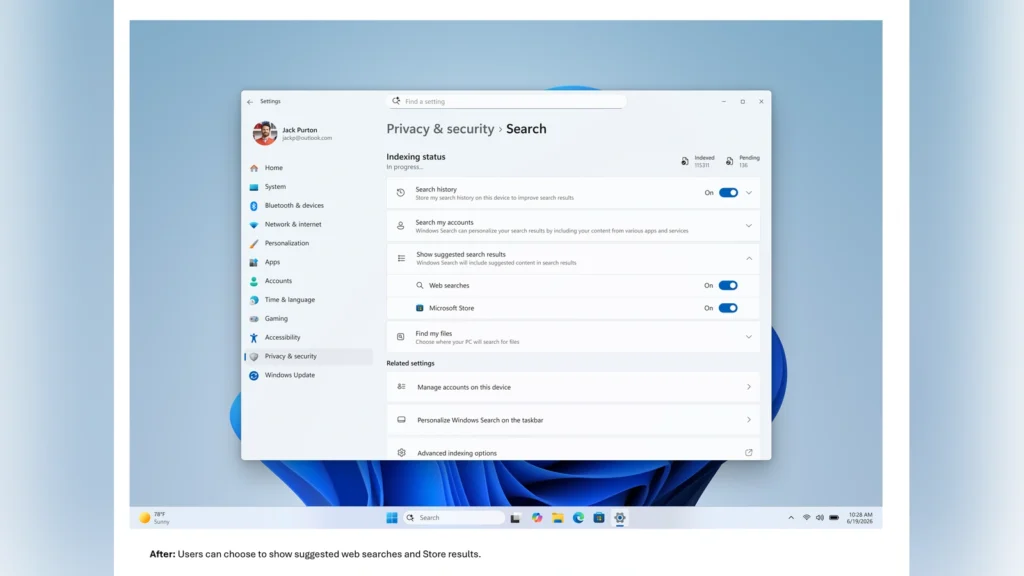1024x576 pixels.
Task: Click the Wi-Fi tray icon
Action: coord(807,518)
